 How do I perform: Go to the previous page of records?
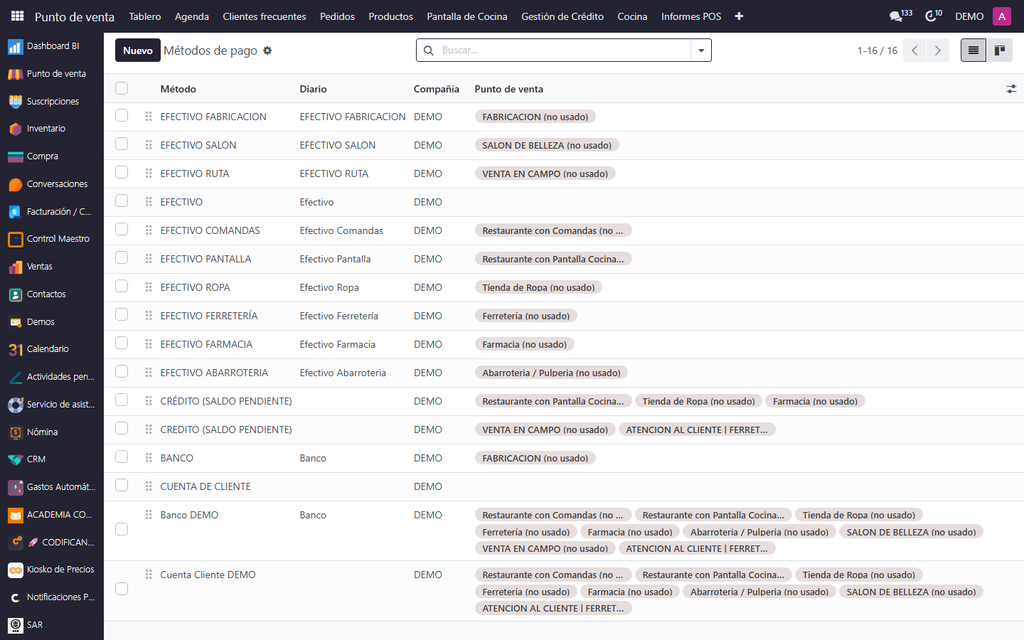click(x=915, y=50)
